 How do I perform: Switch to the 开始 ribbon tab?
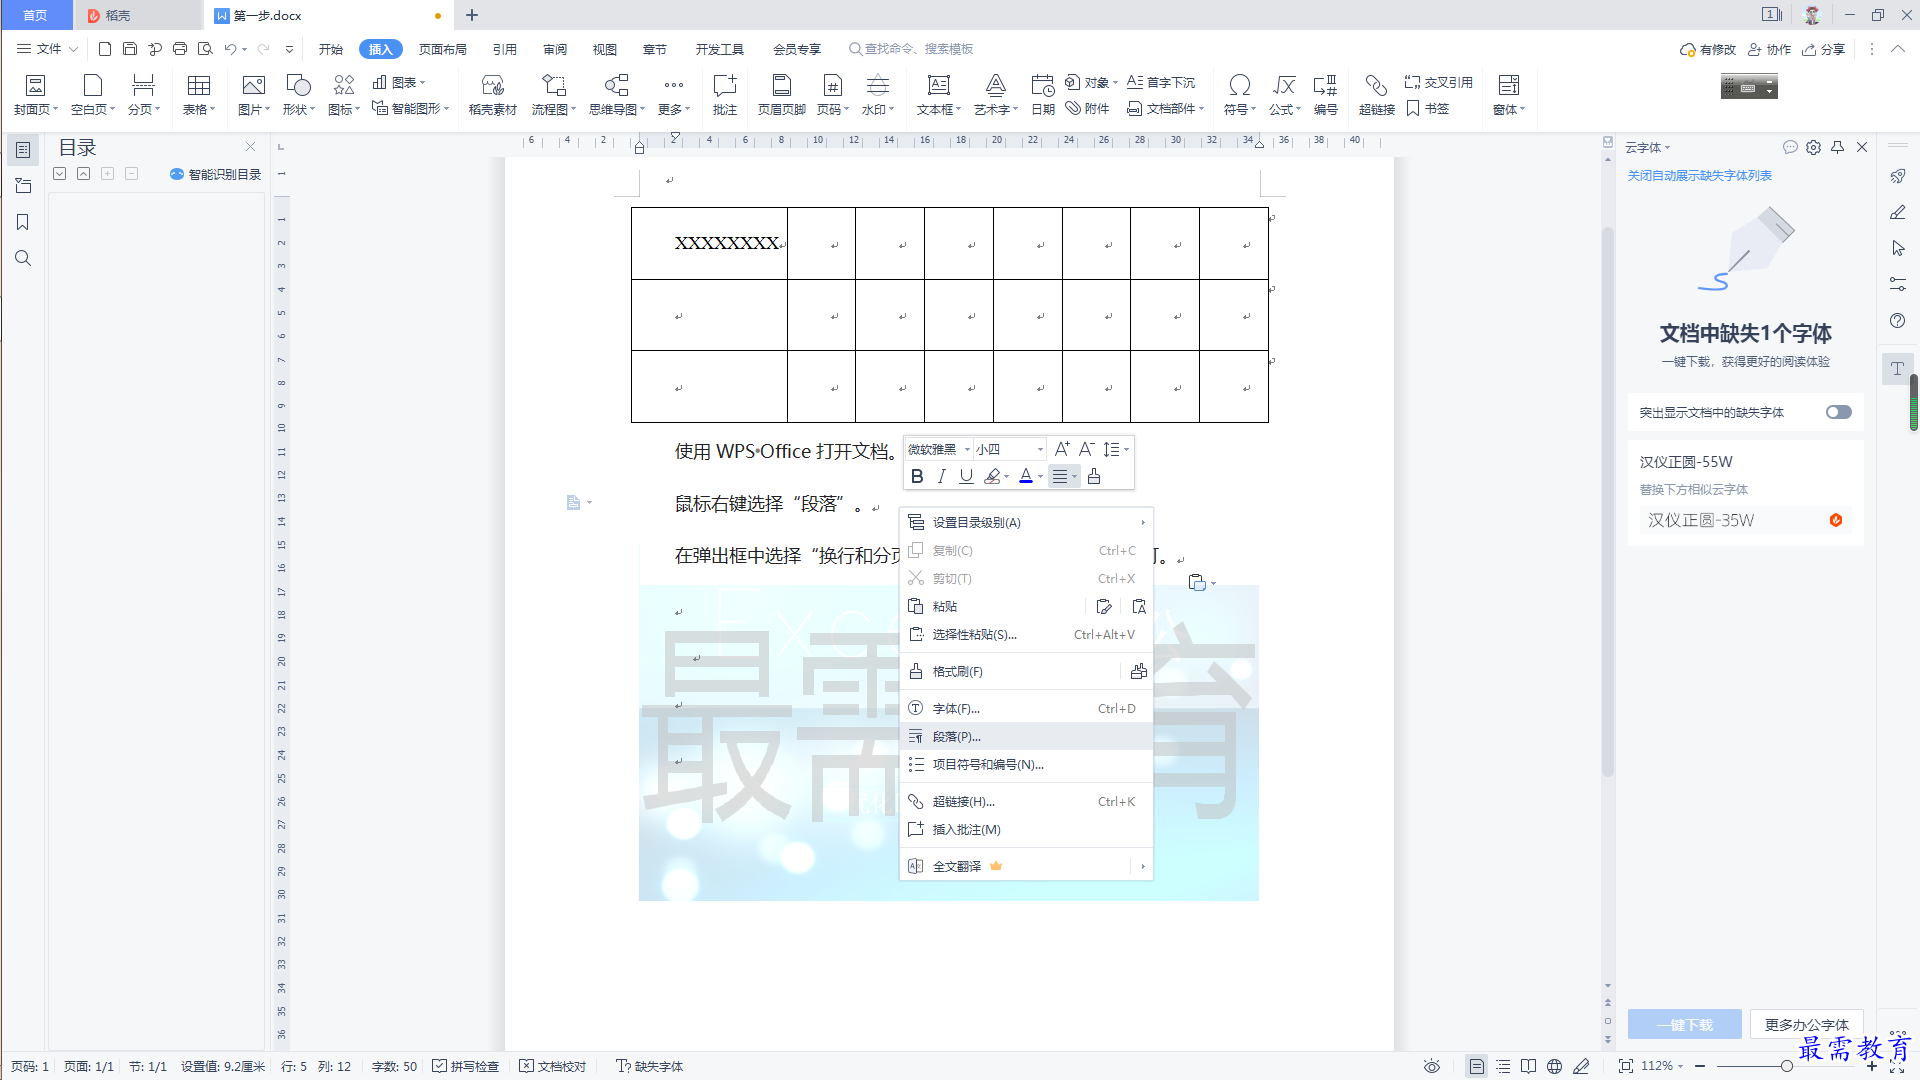coord(330,49)
